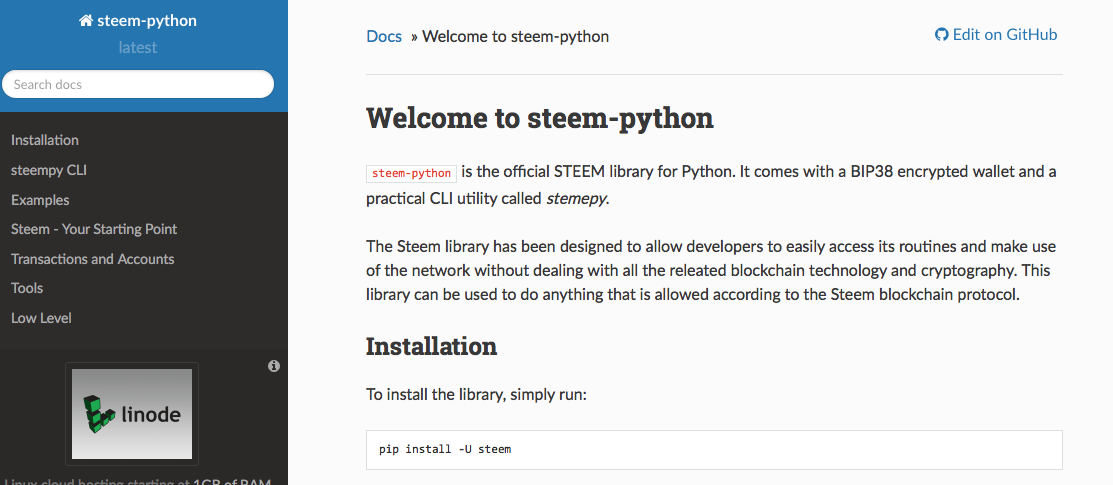
Task: Click the ad info icon in sidebar
Action: pyautogui.click(x=274, y=366)
